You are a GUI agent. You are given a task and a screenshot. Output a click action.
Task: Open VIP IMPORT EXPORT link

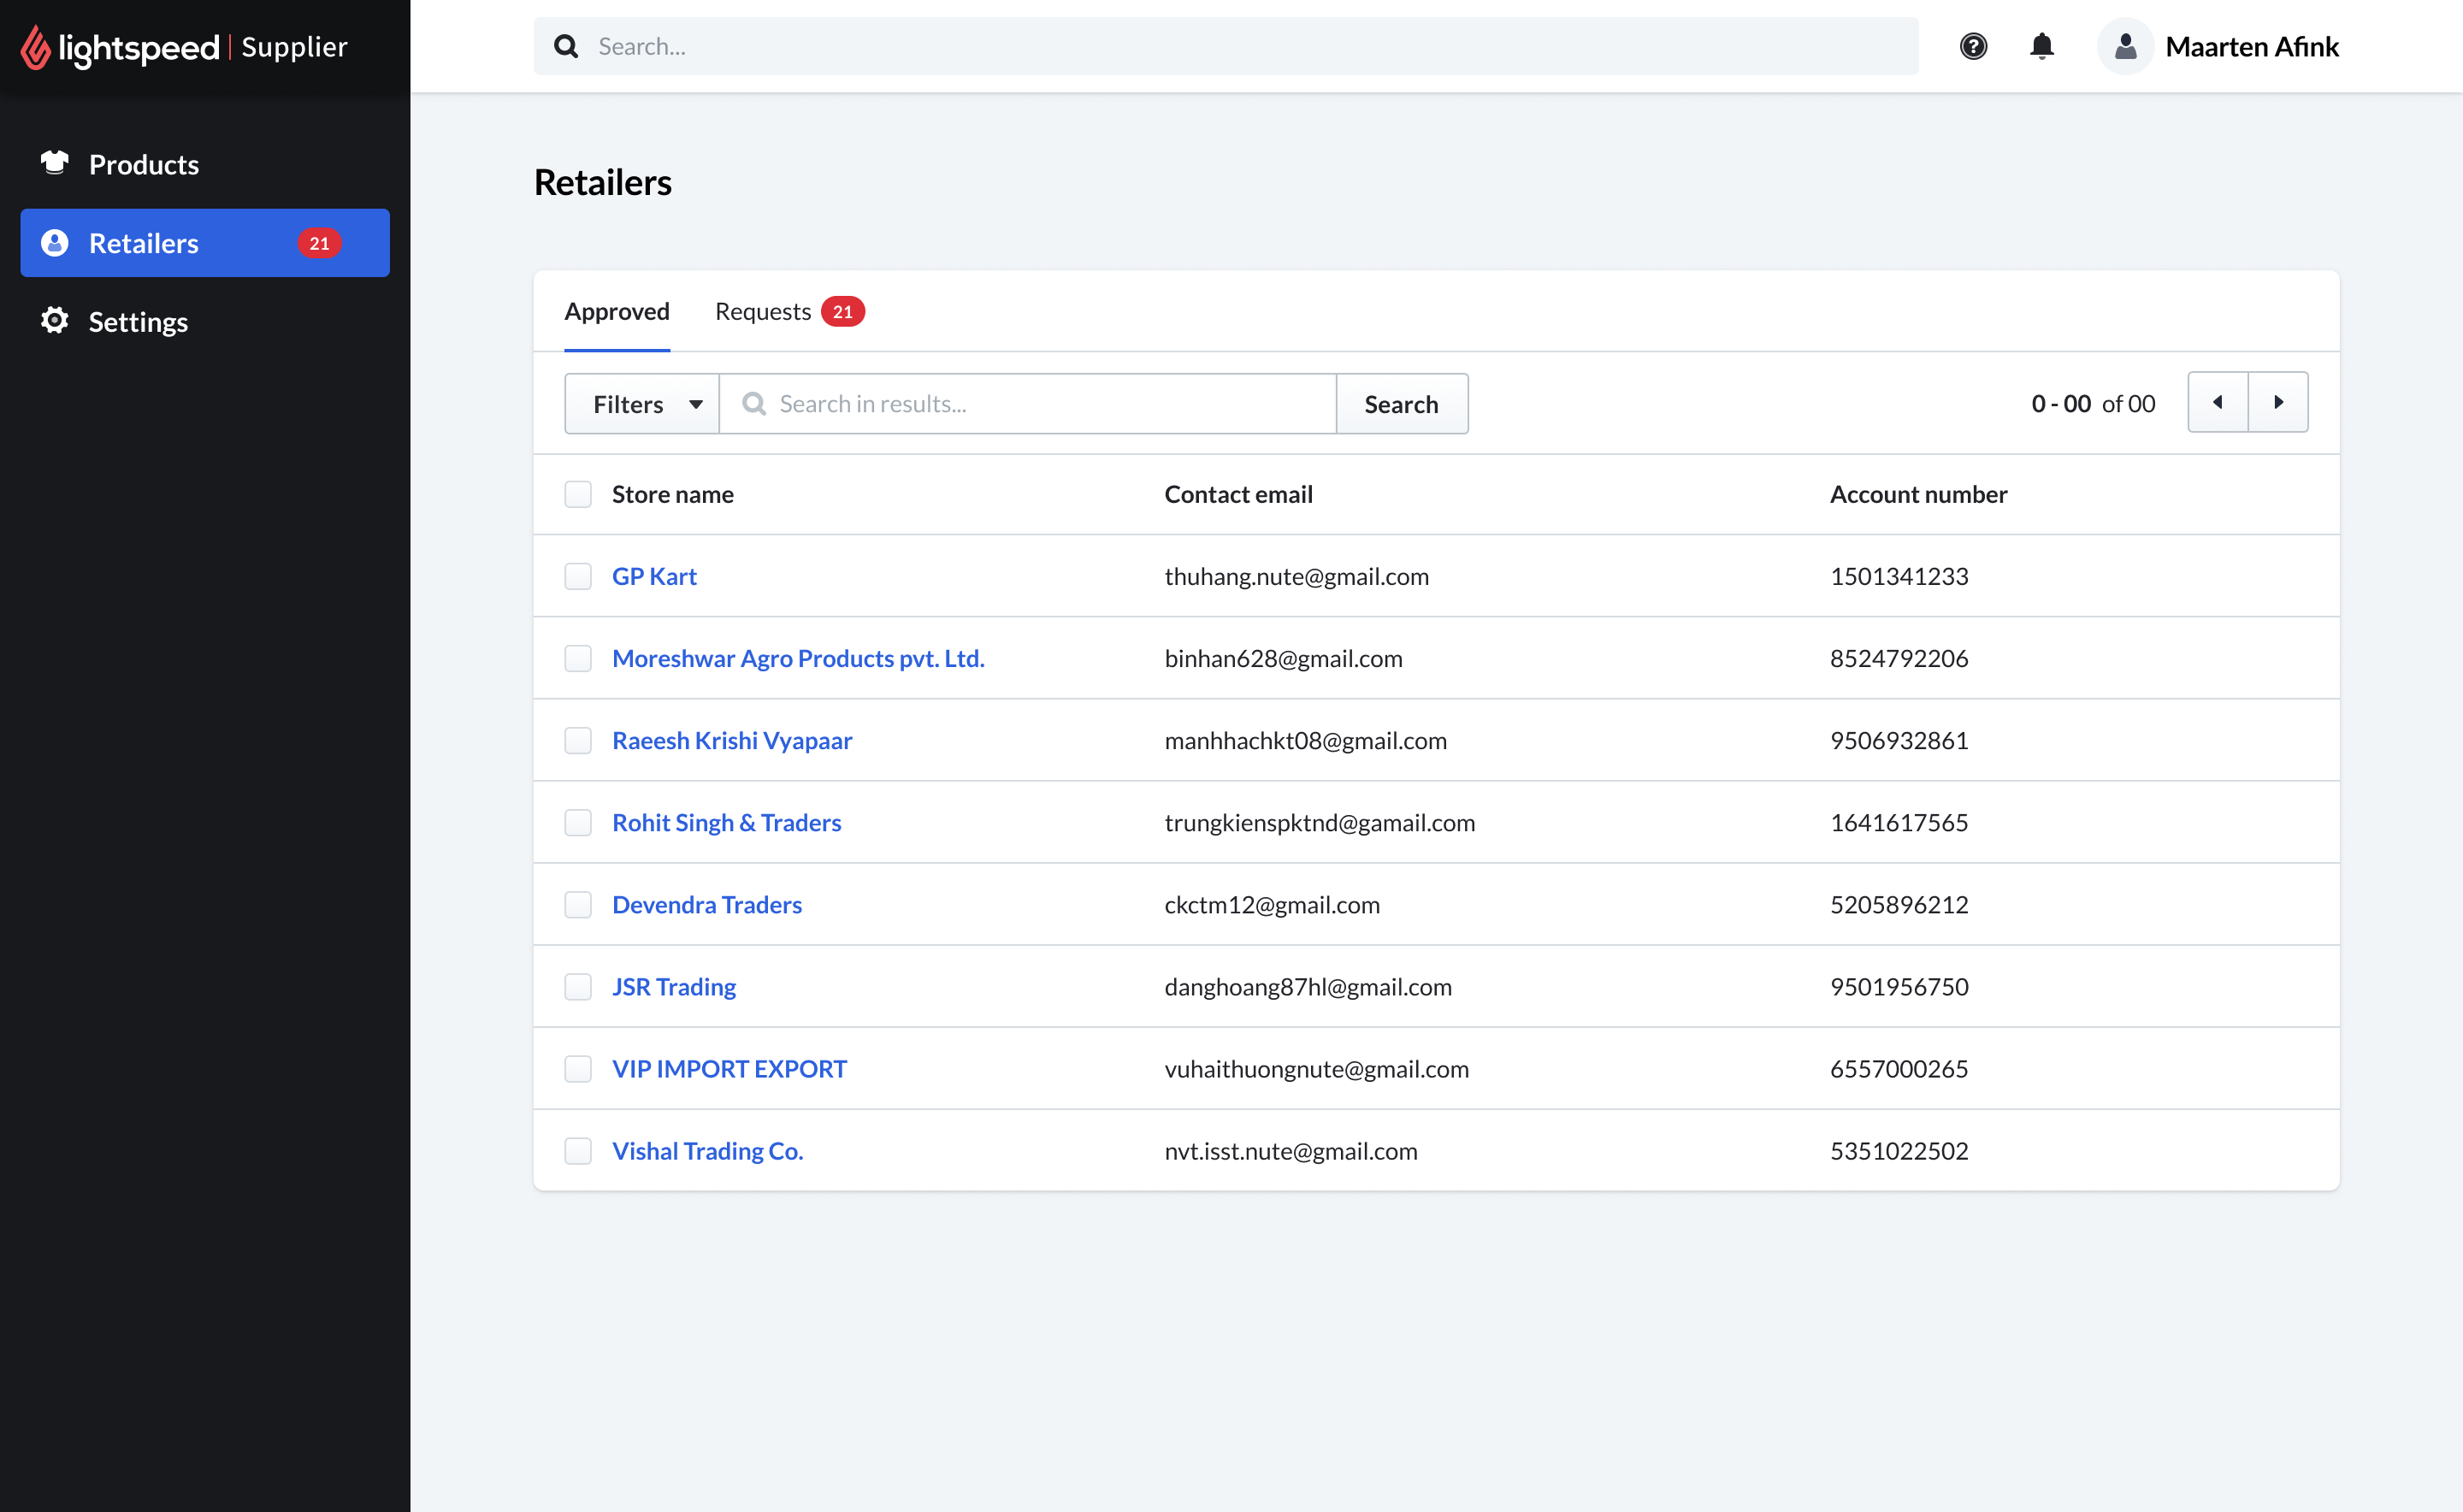[729, 1068]
